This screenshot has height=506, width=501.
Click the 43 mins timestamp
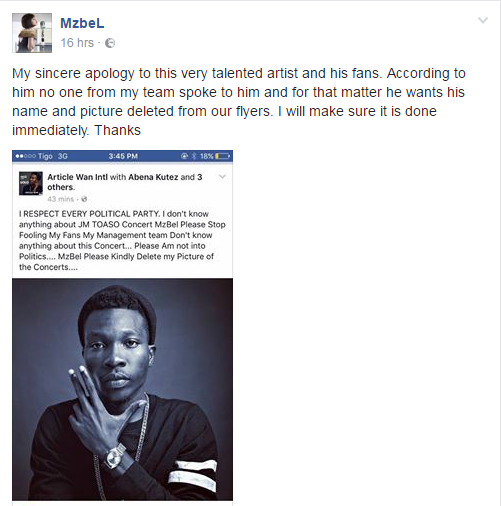pos(60,199)
